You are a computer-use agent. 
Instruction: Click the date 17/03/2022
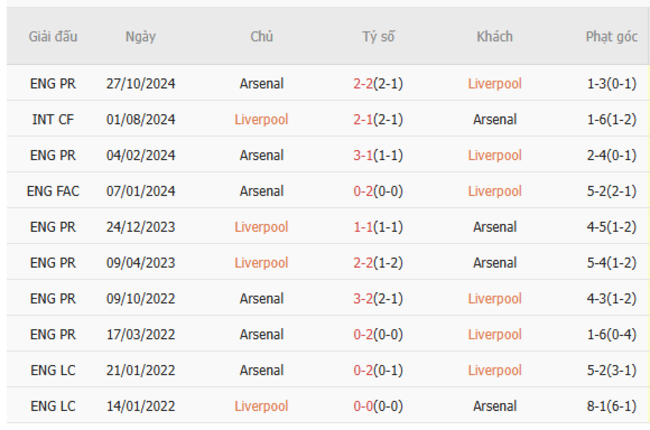tap(140, 335)
